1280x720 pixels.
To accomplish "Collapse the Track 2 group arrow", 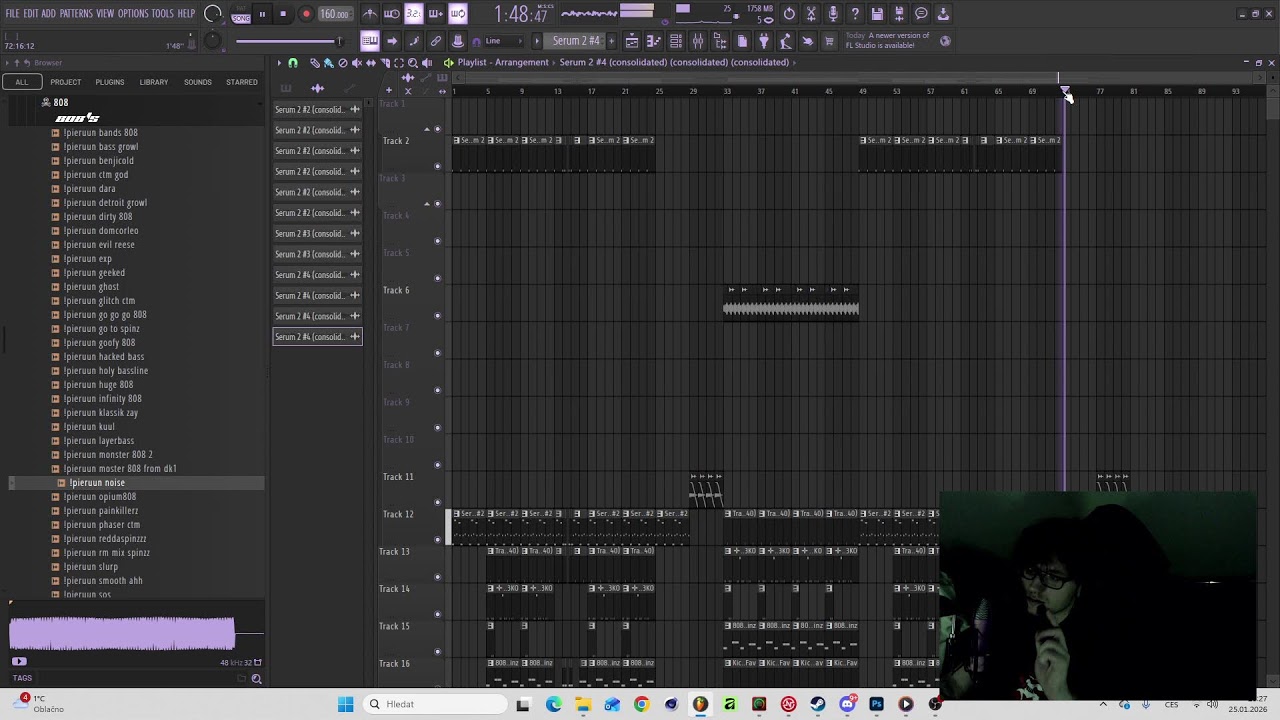I will [x=427, y=129].
